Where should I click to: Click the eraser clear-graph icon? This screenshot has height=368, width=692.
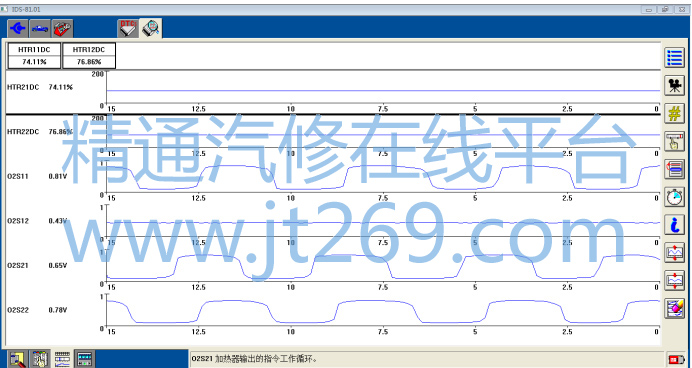pos(674,308)
